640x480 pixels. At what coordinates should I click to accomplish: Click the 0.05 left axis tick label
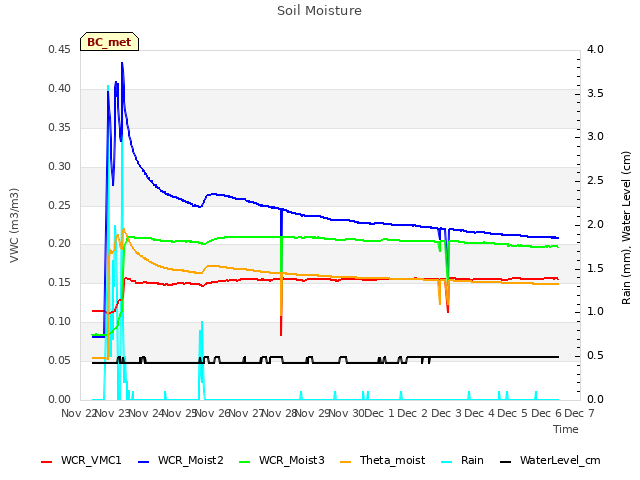pos(59,360)
